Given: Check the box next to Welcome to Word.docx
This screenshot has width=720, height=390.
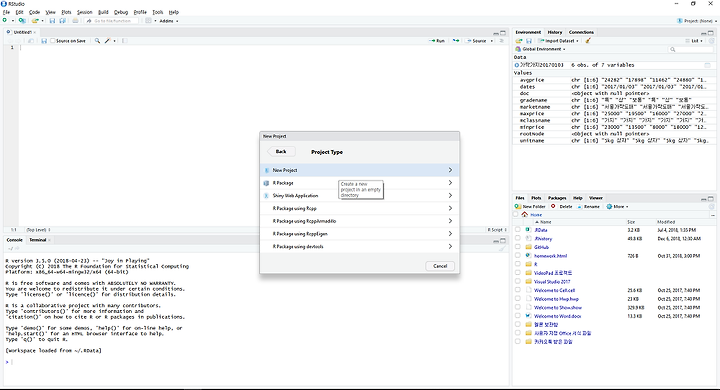Looking at the screenshot, I should [518, 316].
